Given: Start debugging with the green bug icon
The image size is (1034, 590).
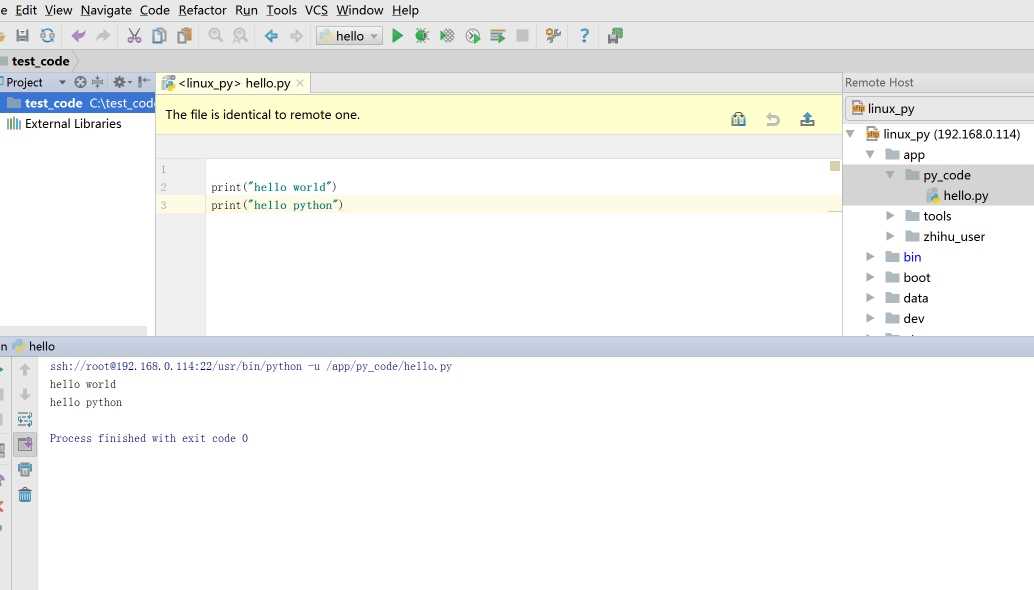Looking at the screenshot, I should click(421, 36).
